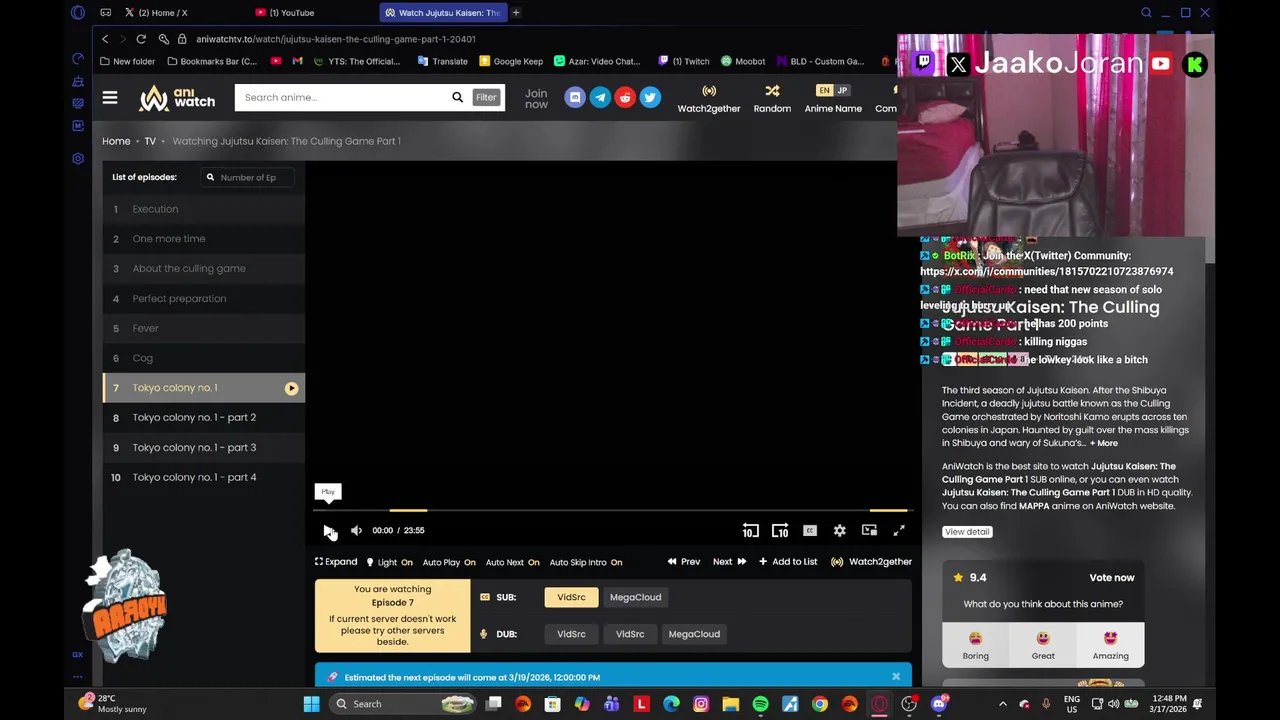Click Home breadcrumb link

pyautogui.click(x=116, y=141)
